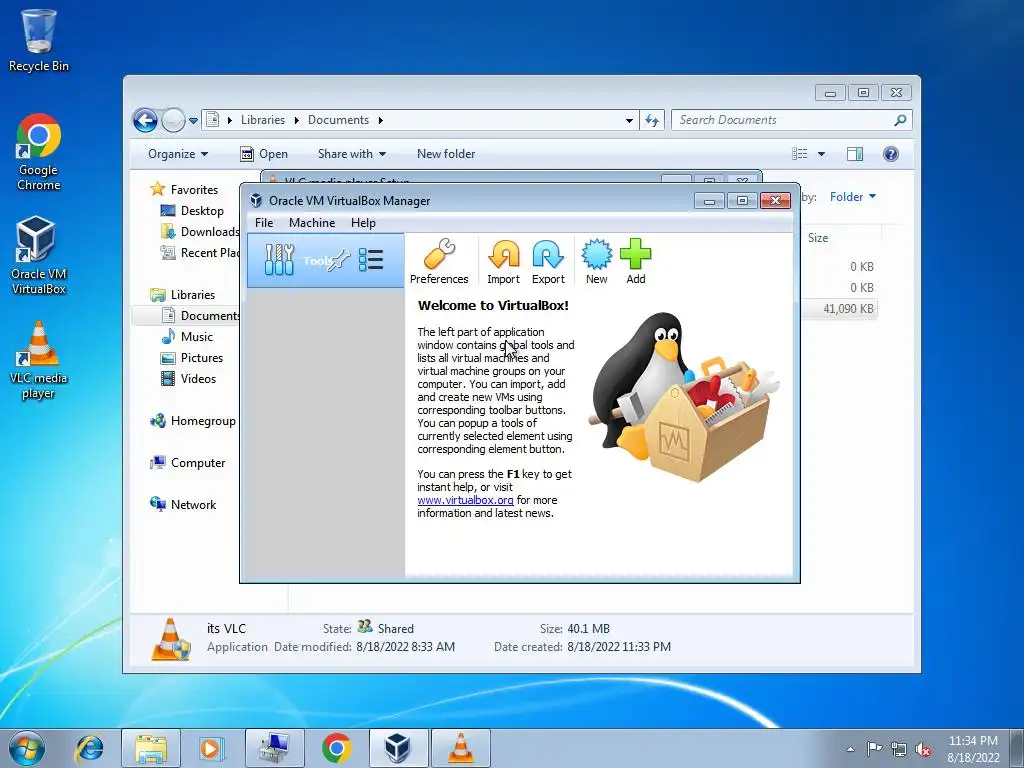Click the Export appliance icon
Viewport: 1024px width, 768px height.
click(x=548, y=261)
